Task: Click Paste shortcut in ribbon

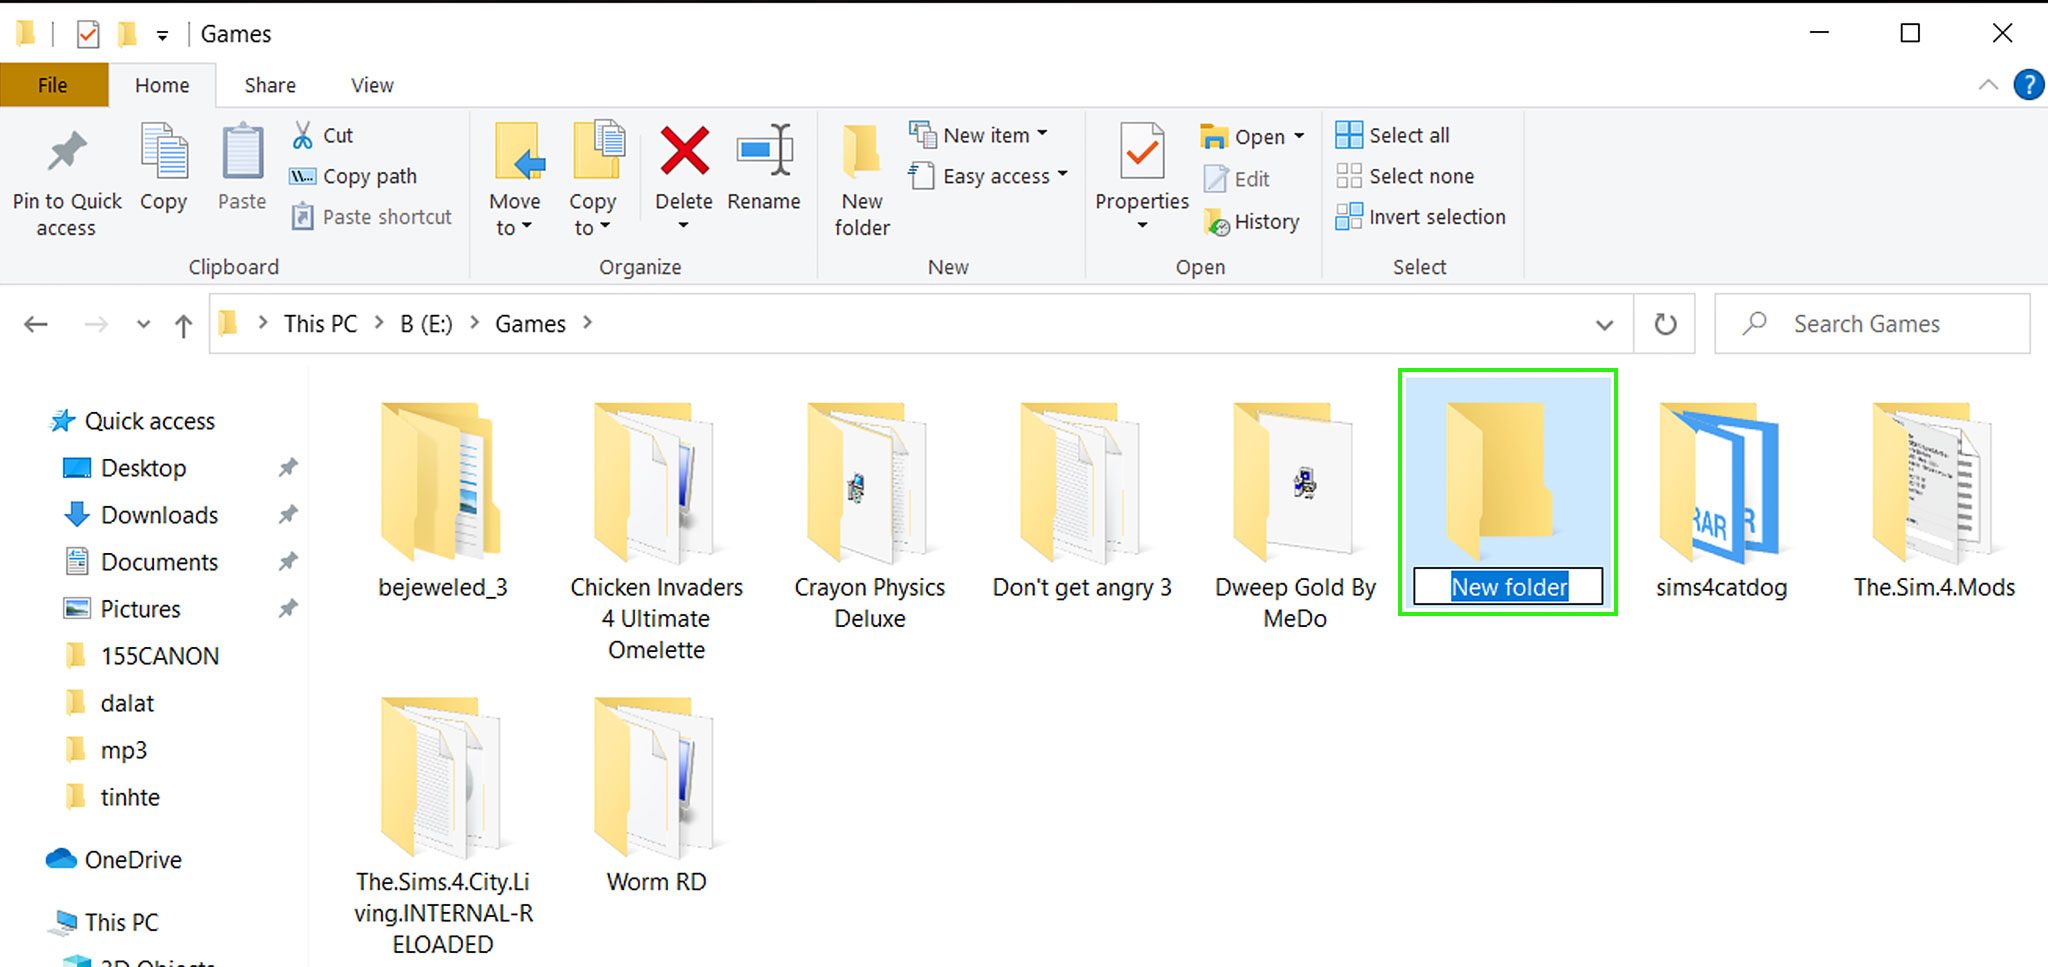Action: coord(372,217)
